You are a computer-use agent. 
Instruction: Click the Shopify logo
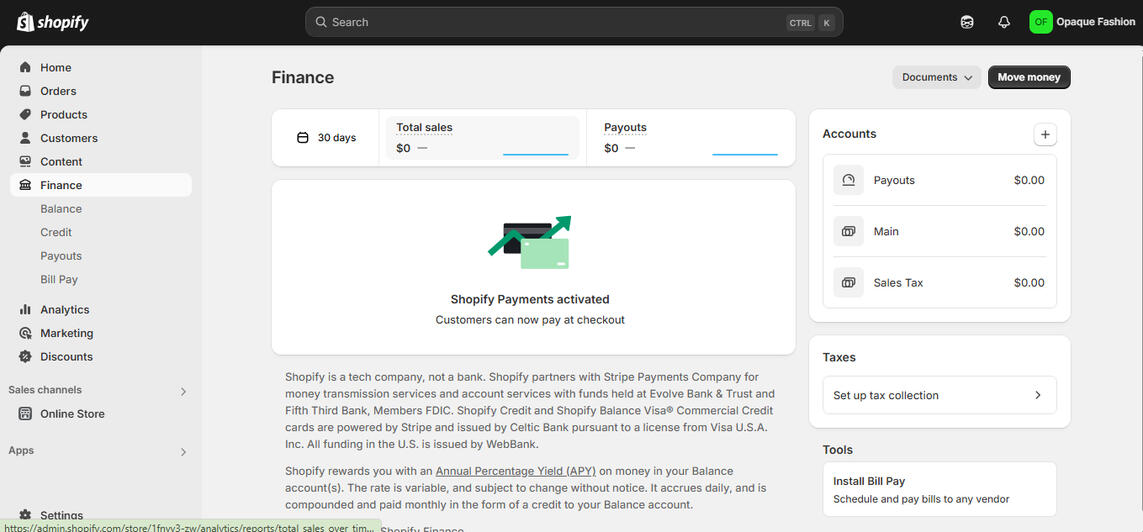52,23
